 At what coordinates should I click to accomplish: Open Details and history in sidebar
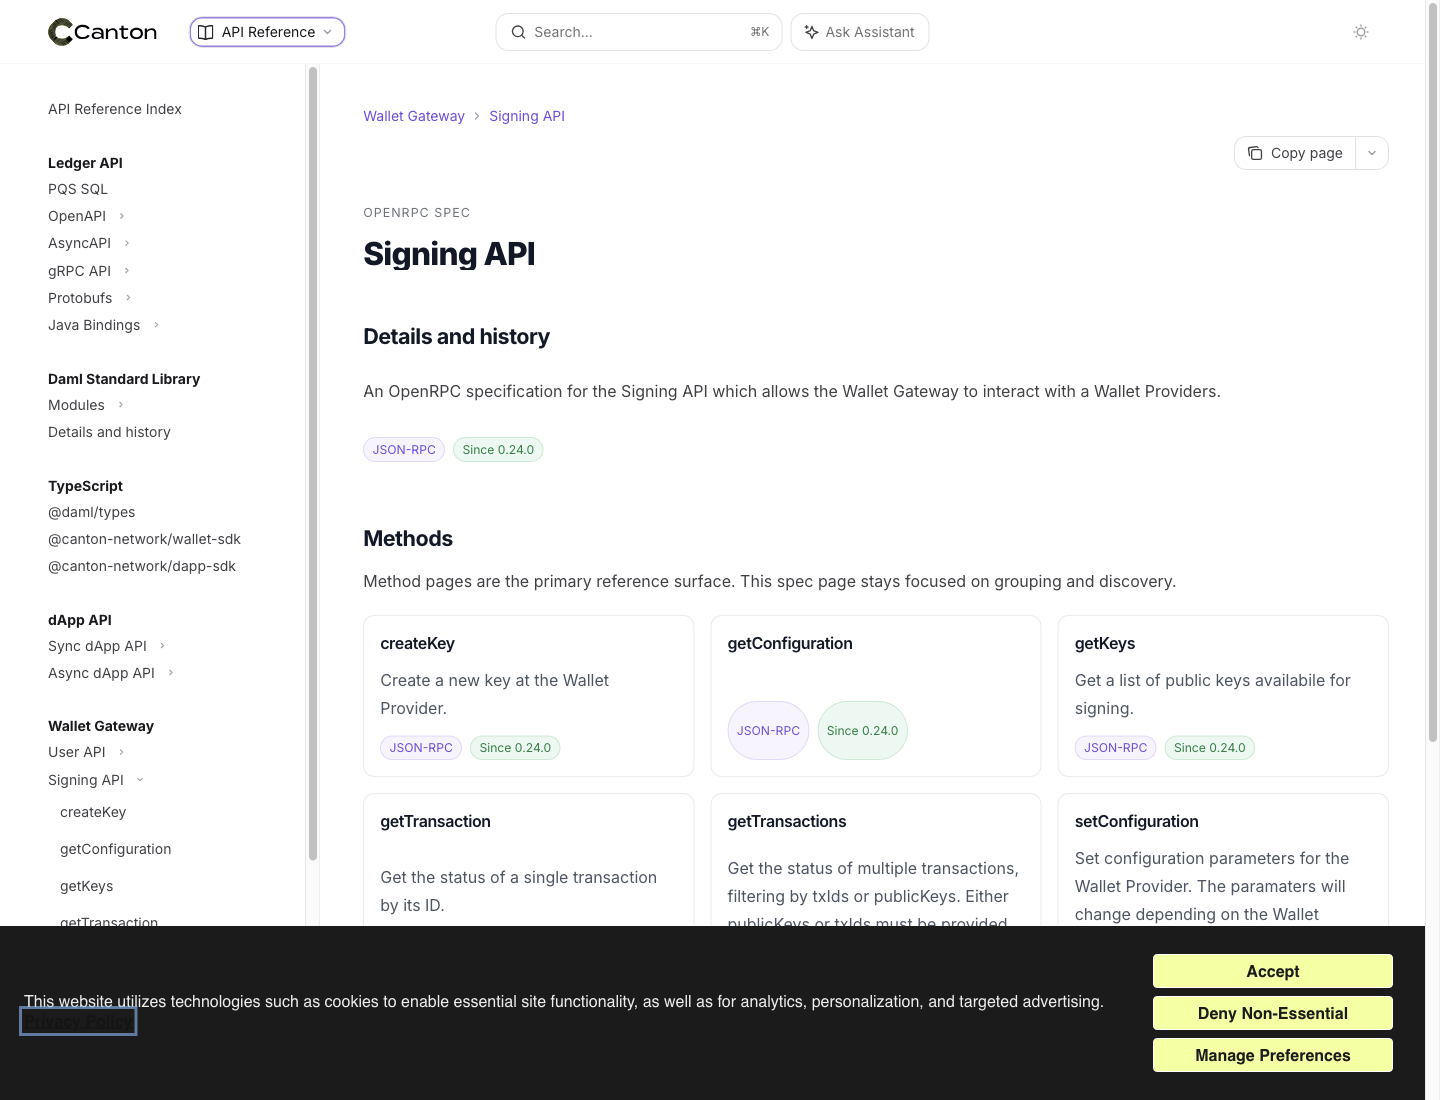click(x=109, y=432)
